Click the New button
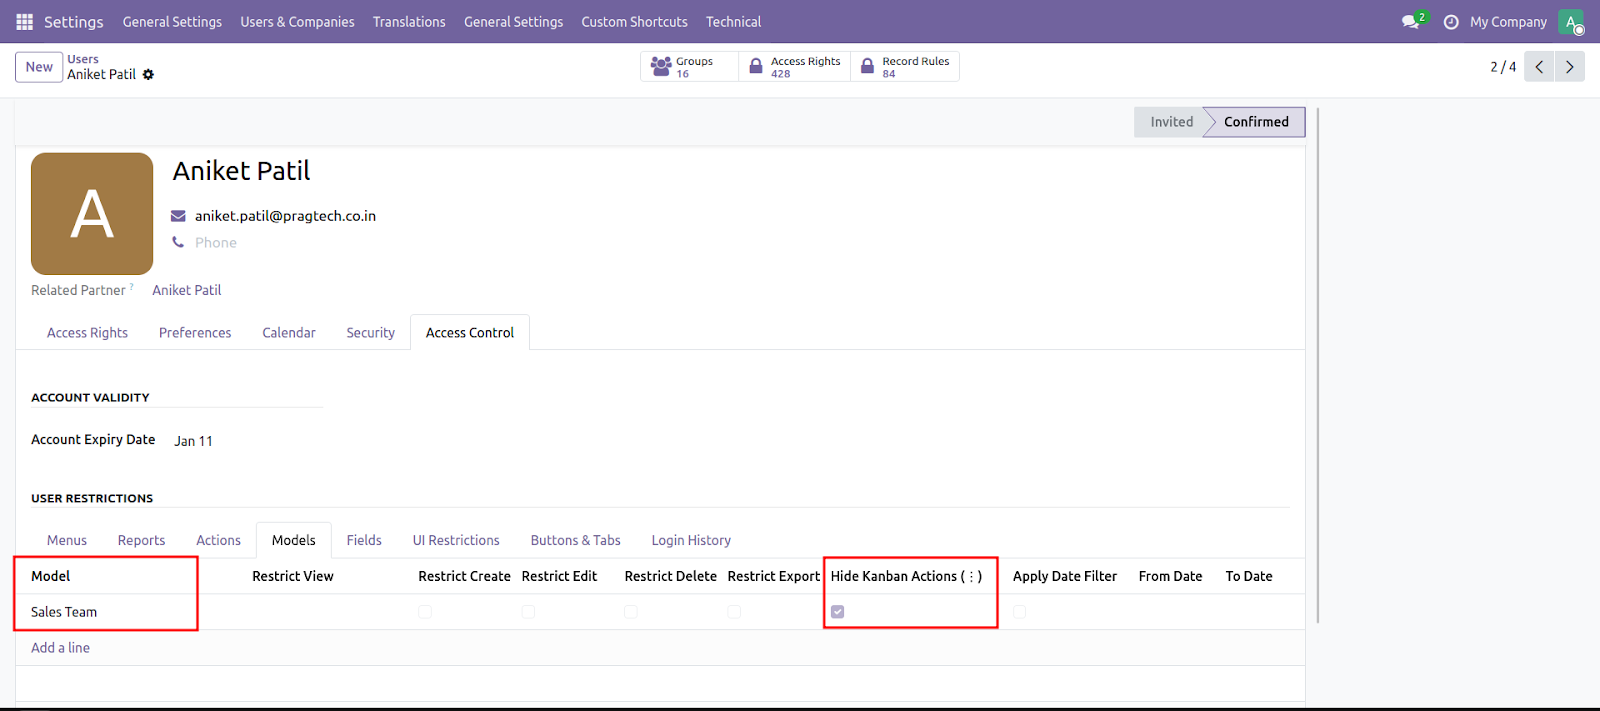Screen dimensions: 1600x711 (39, 67)
